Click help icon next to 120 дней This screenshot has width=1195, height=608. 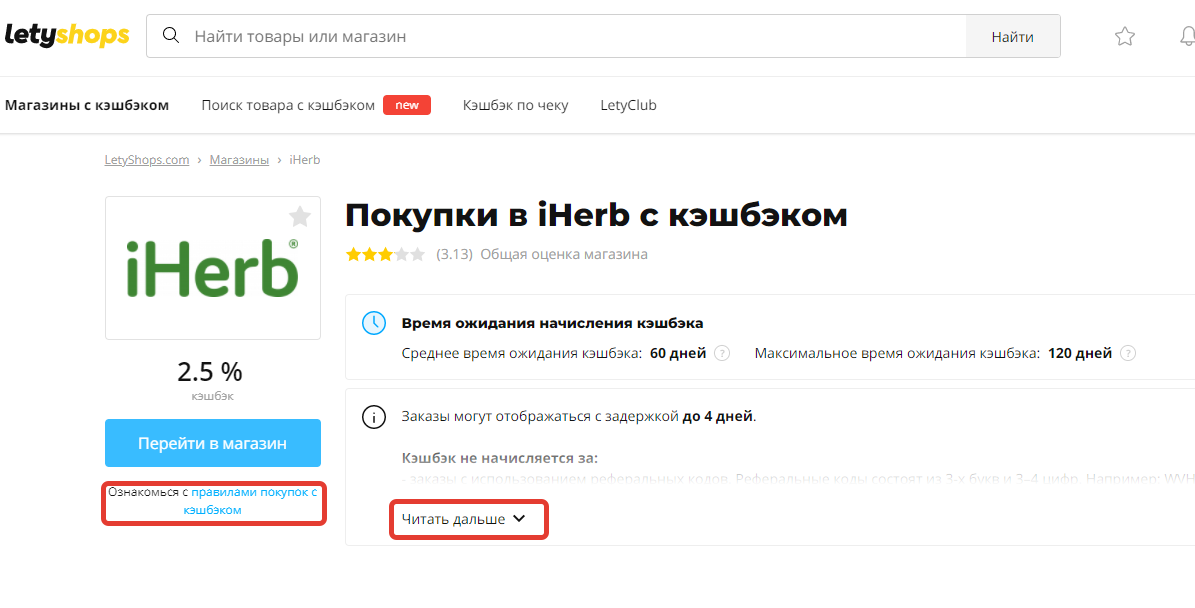point(1128,354)
